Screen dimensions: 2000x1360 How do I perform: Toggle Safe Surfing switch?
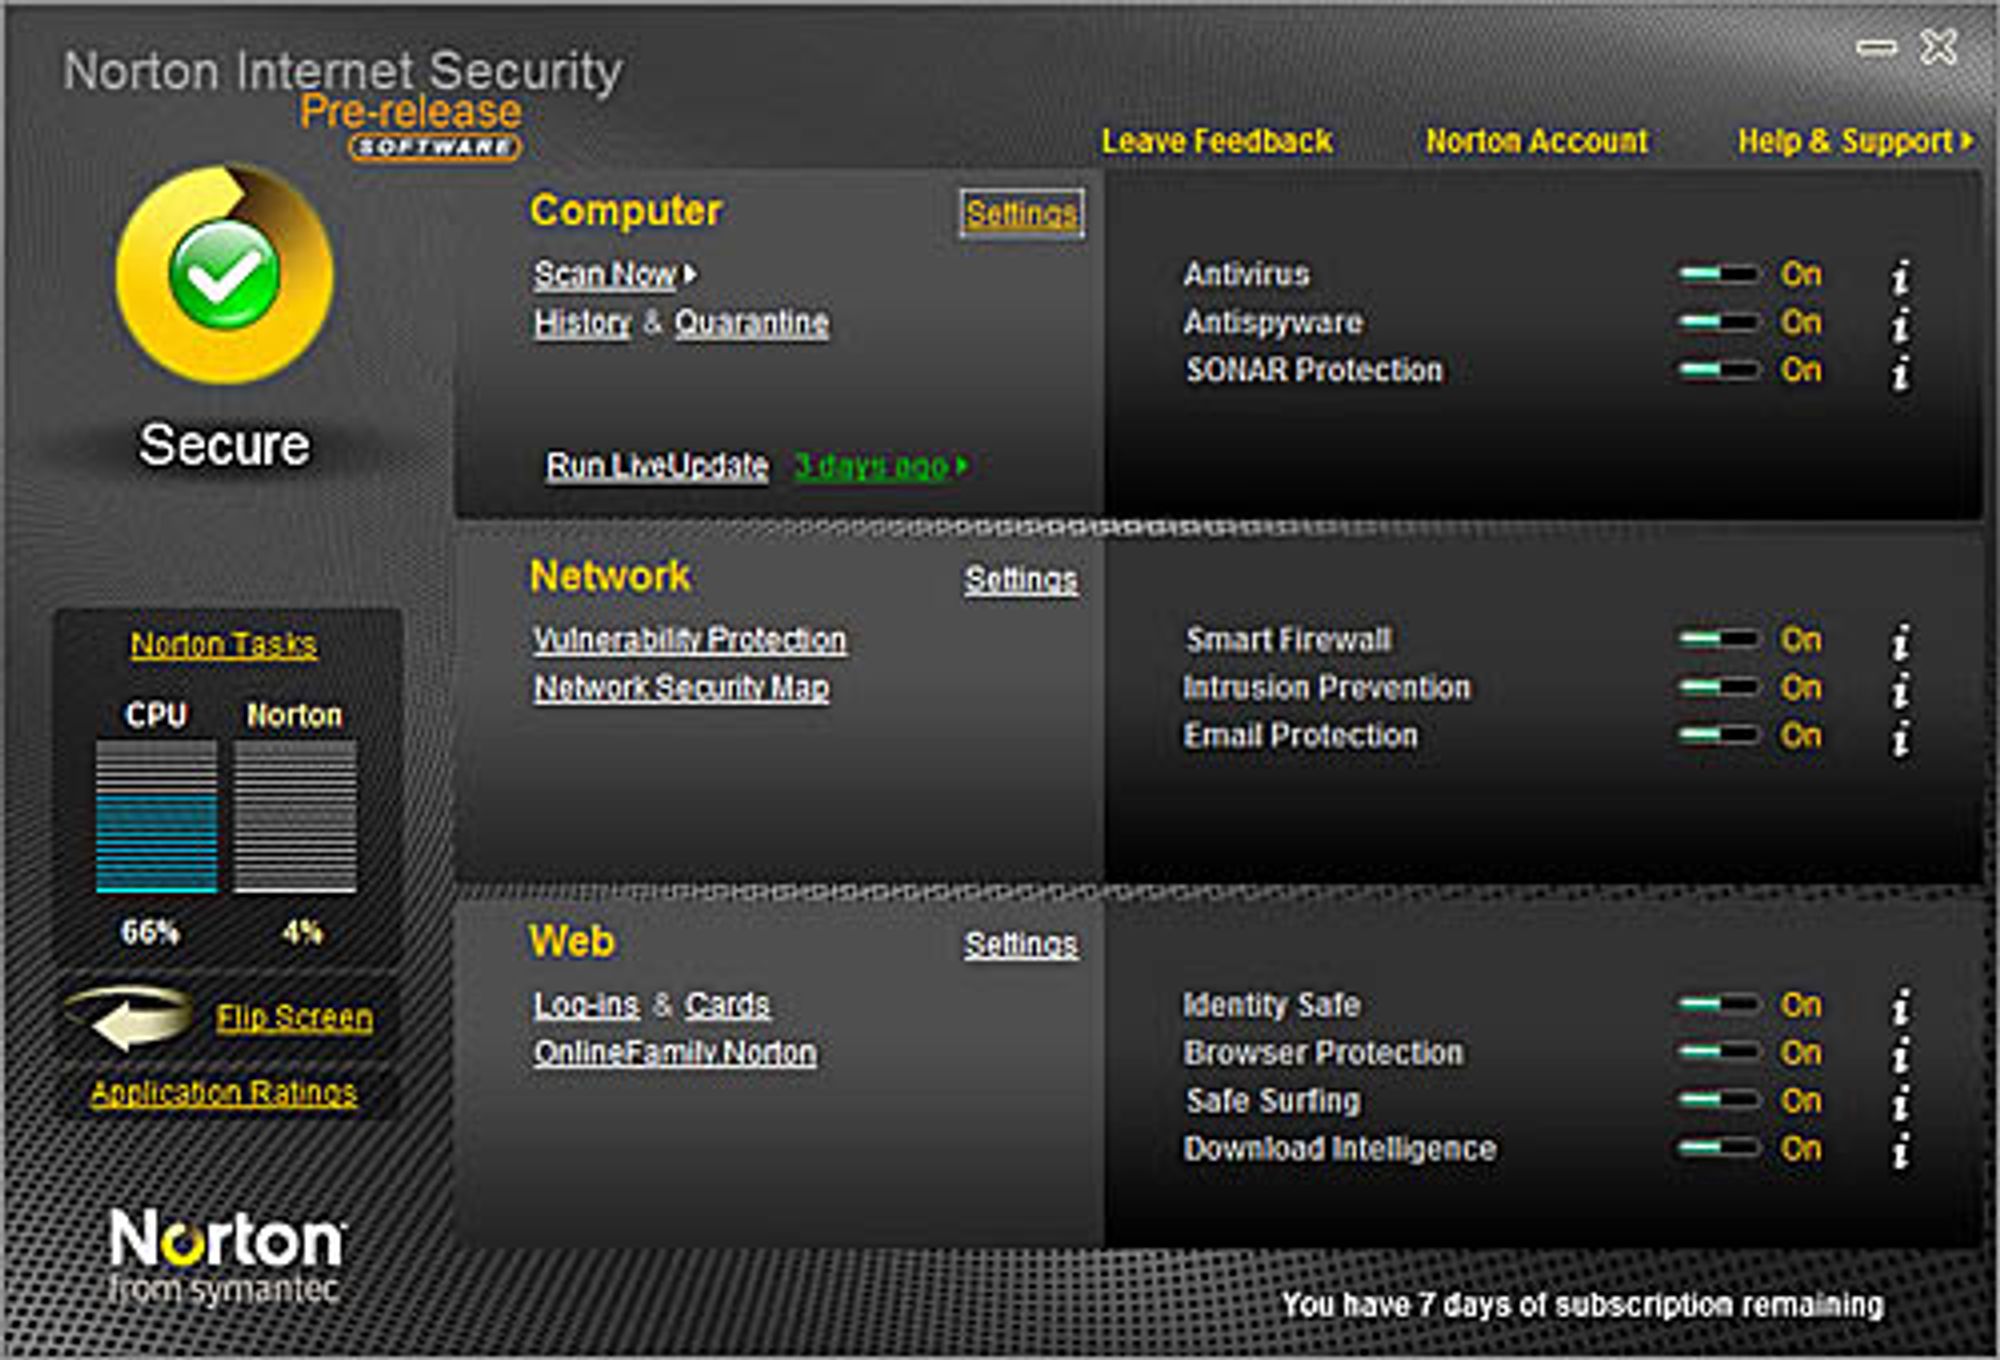[1719, 1100]
